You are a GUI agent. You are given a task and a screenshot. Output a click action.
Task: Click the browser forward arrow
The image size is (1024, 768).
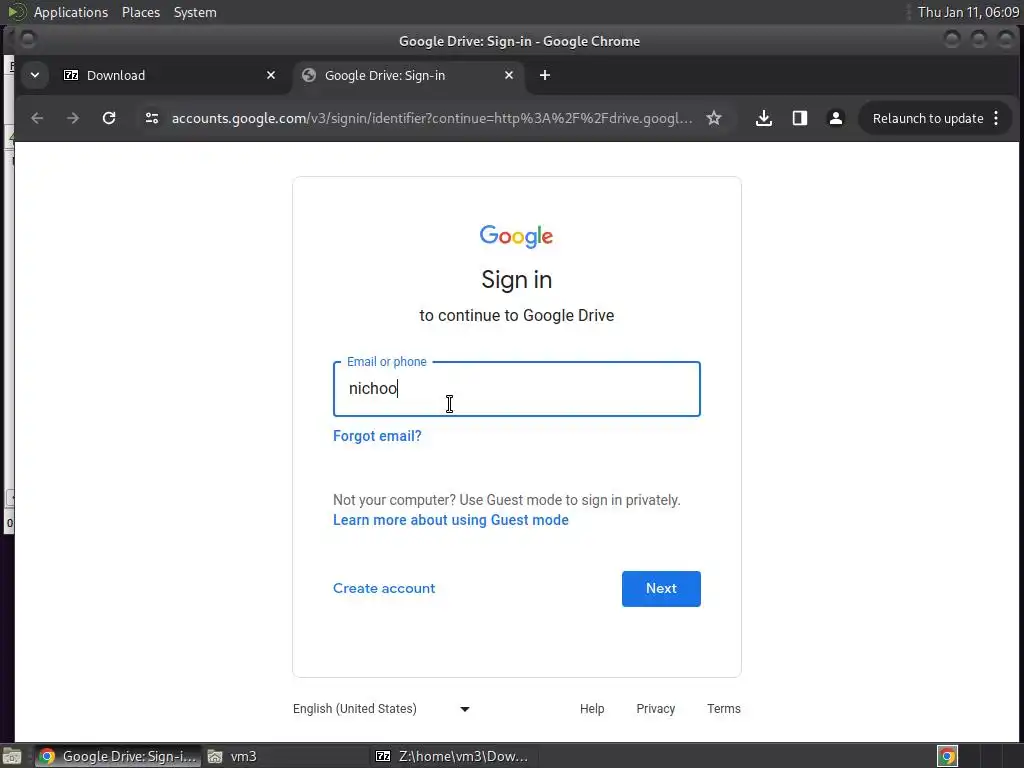(x=72, y=118)
